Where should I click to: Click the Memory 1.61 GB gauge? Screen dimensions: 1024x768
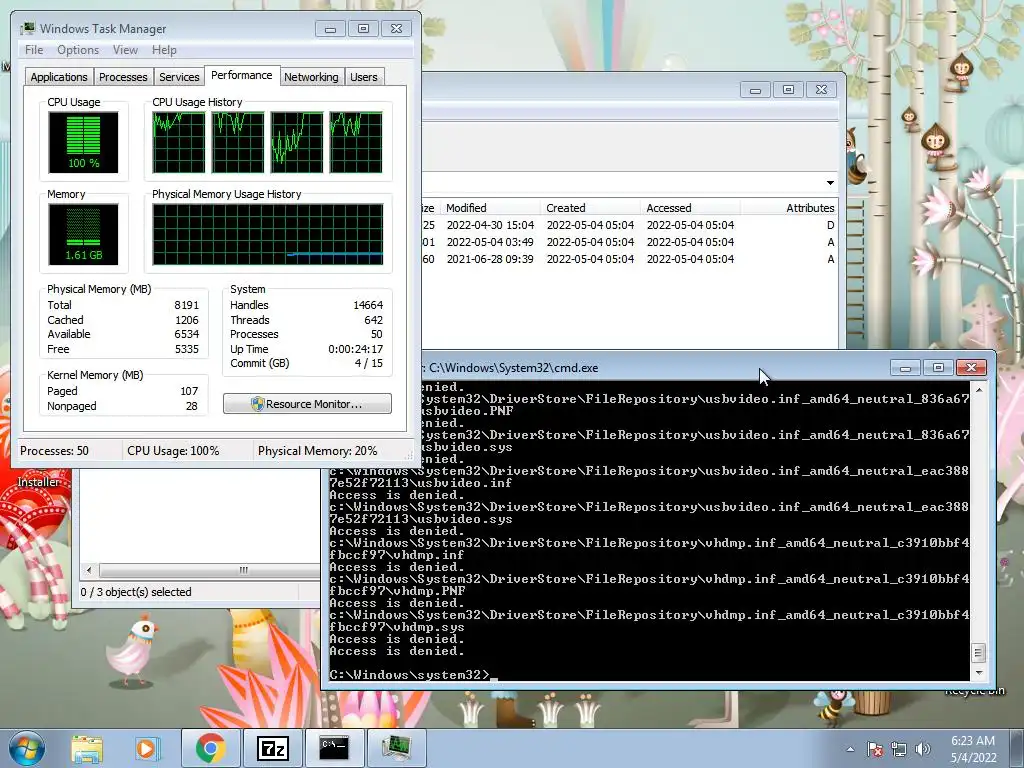point(83,234)
